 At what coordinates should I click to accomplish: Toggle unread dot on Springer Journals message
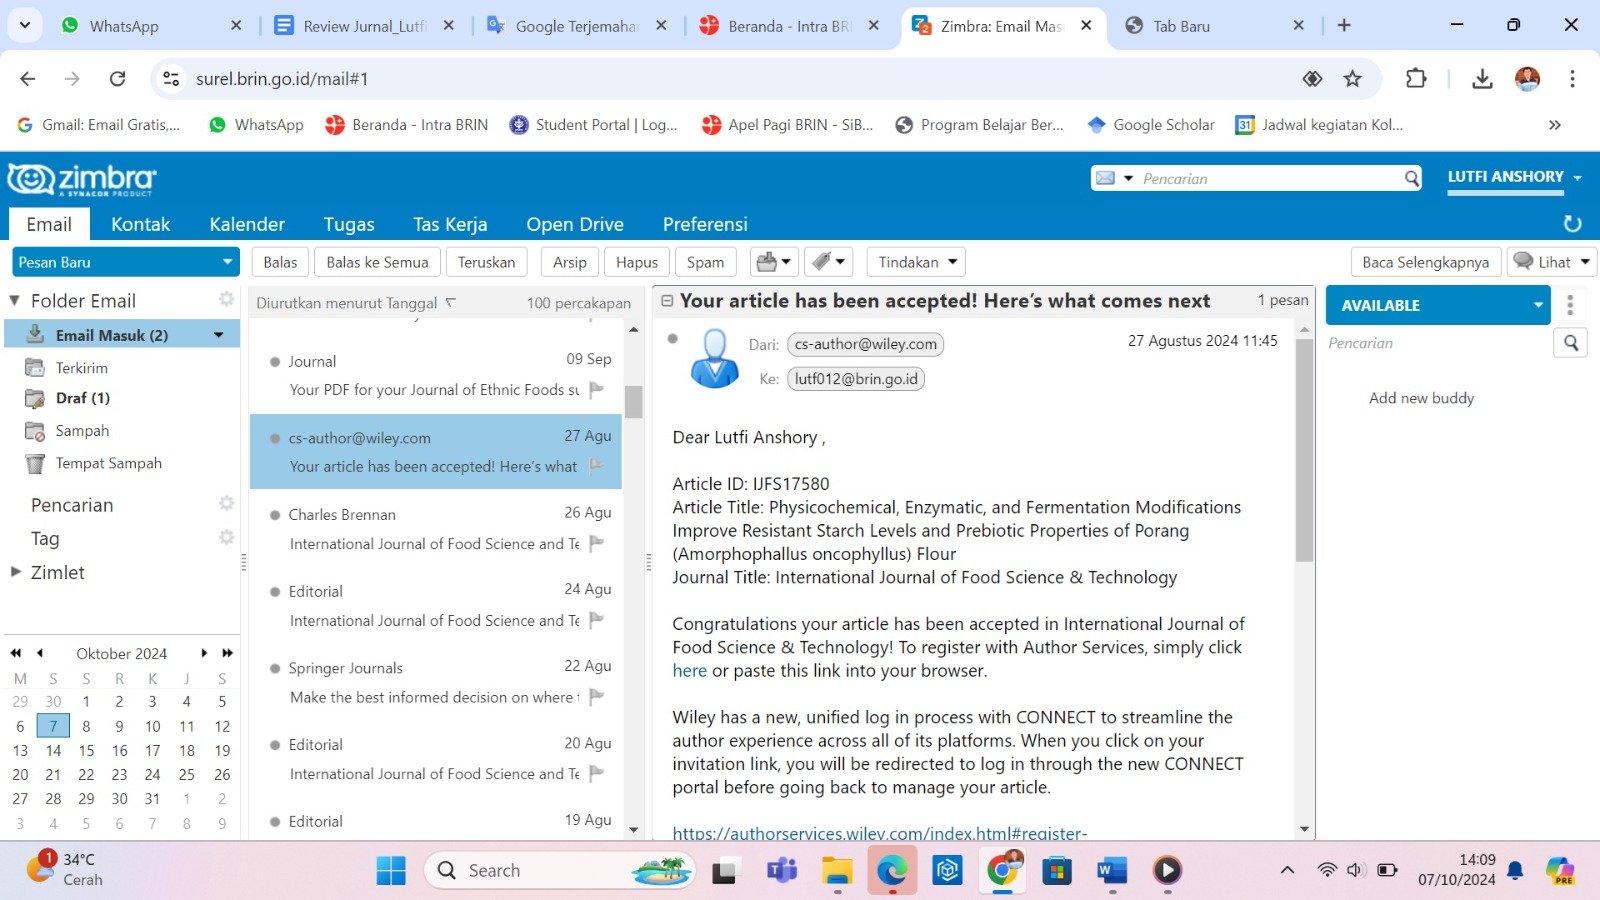(274, 668)
